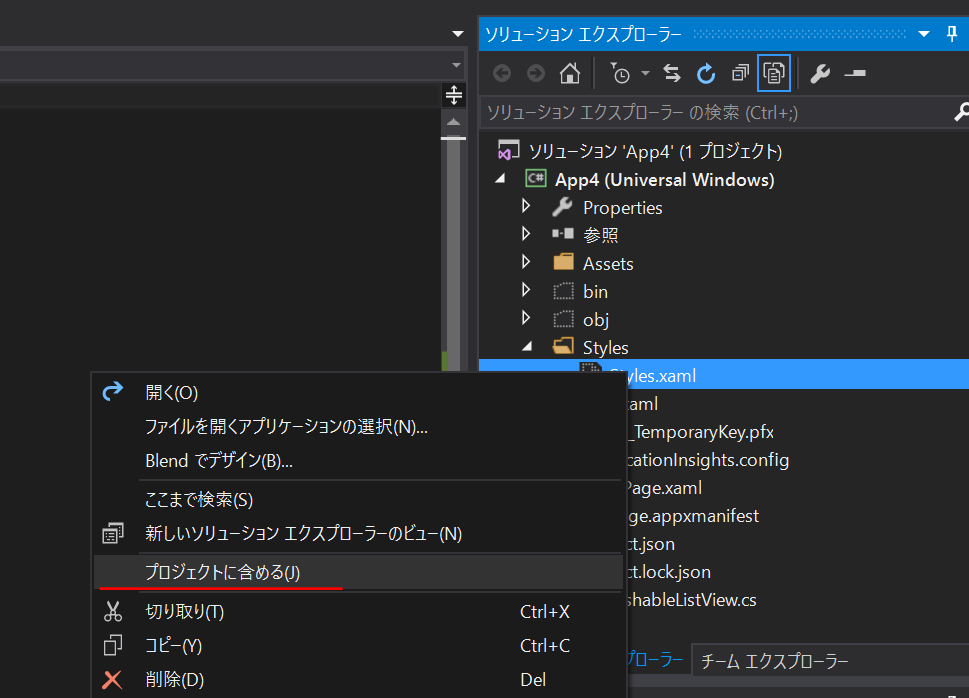This screenshot has height=698, width=969.
Task: Click the Back navigation arrow in Solution Explorer
Action: point(502,74)
